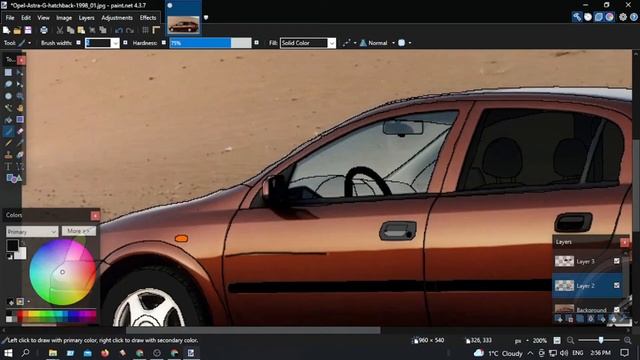
Task: Toggle the Tools window button
Action: [577, 17]
